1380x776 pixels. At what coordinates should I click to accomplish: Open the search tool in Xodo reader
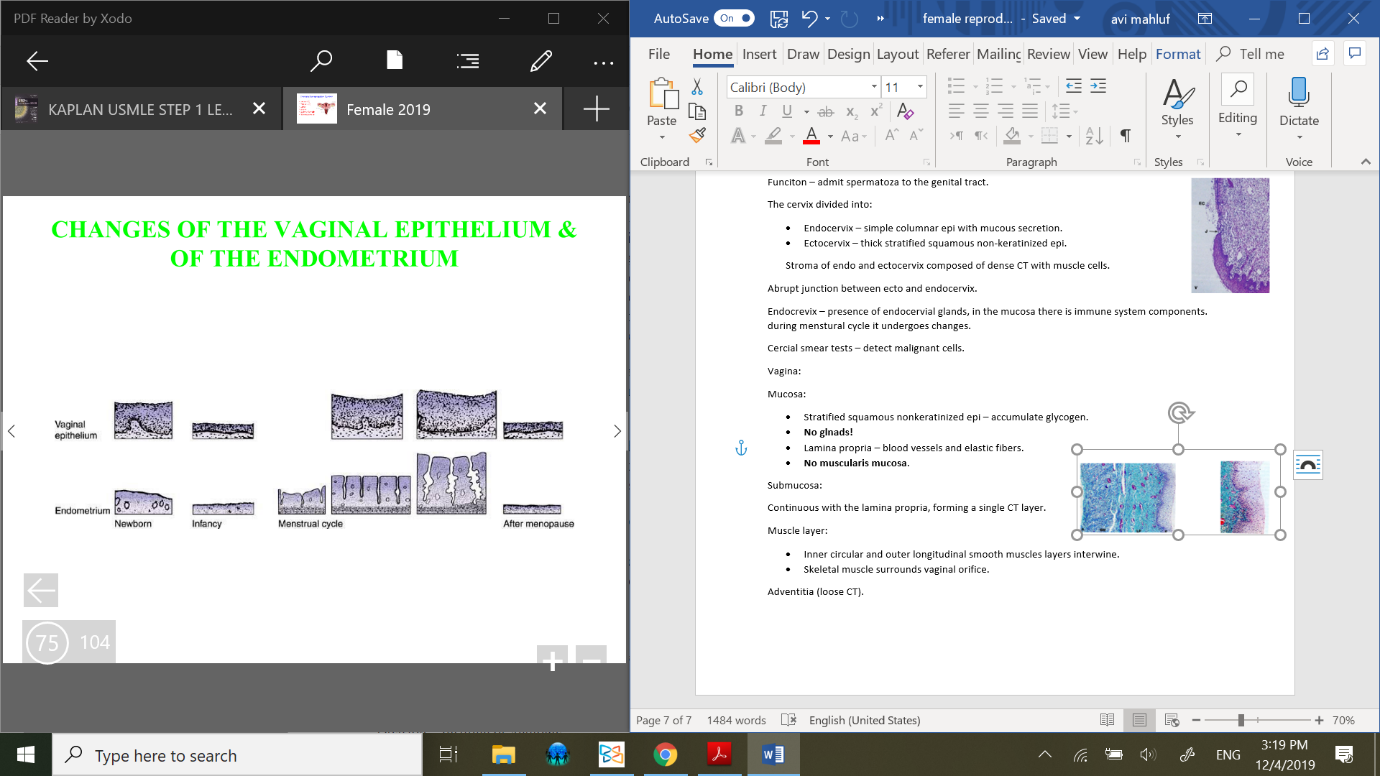point(321,62)
